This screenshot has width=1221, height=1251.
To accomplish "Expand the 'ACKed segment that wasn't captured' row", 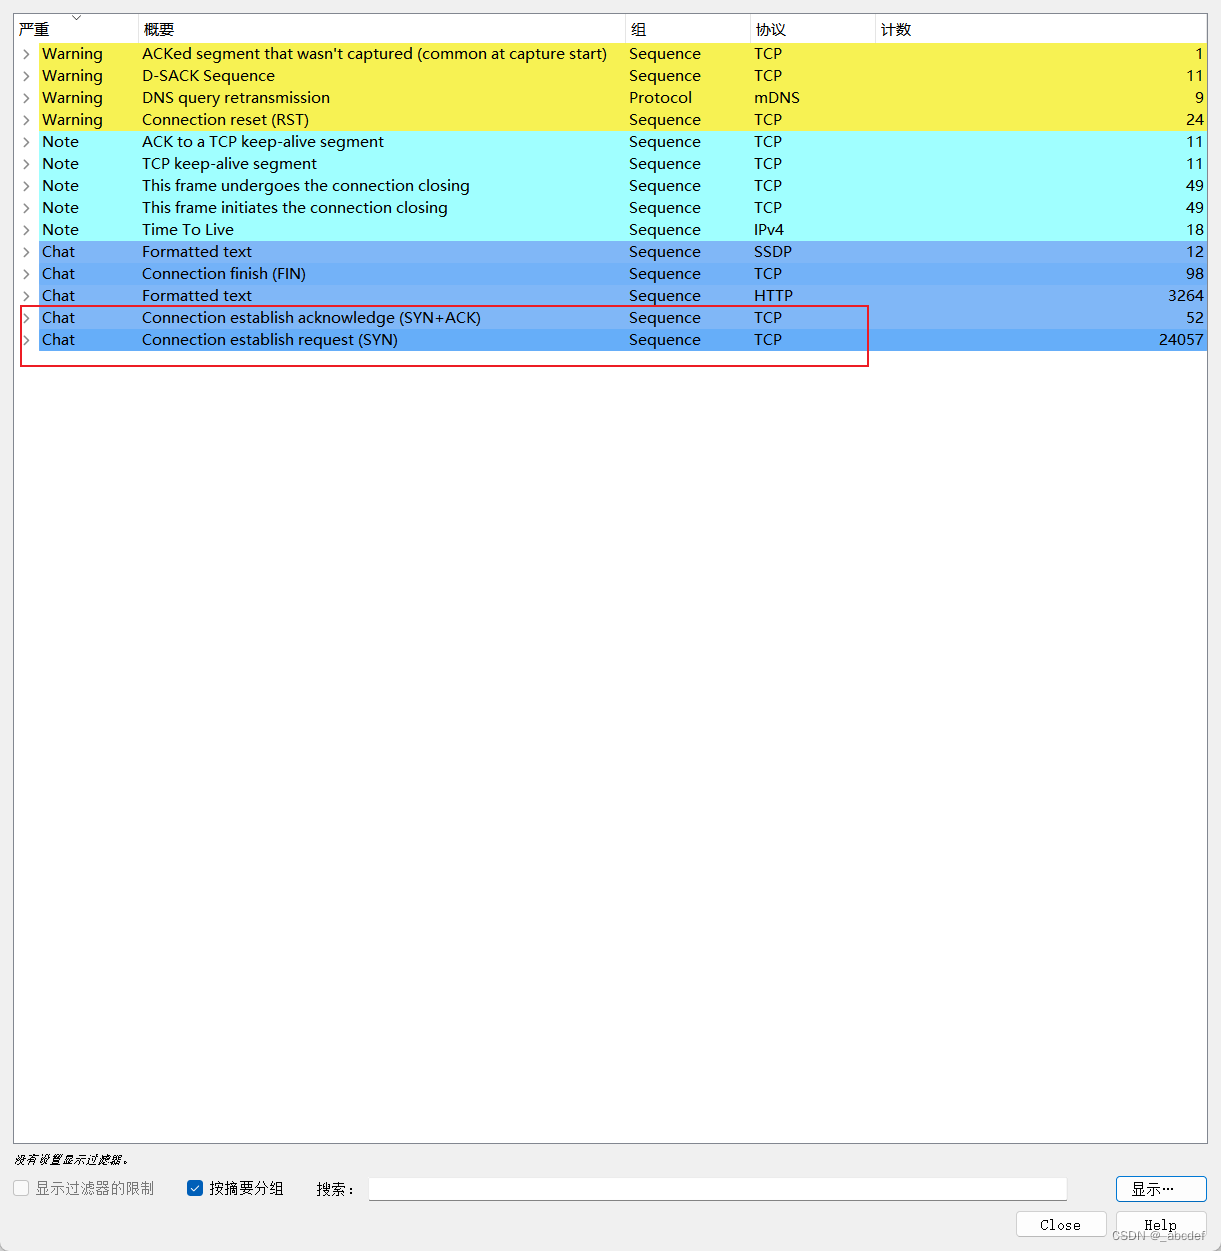I will (x=26, y=54).
